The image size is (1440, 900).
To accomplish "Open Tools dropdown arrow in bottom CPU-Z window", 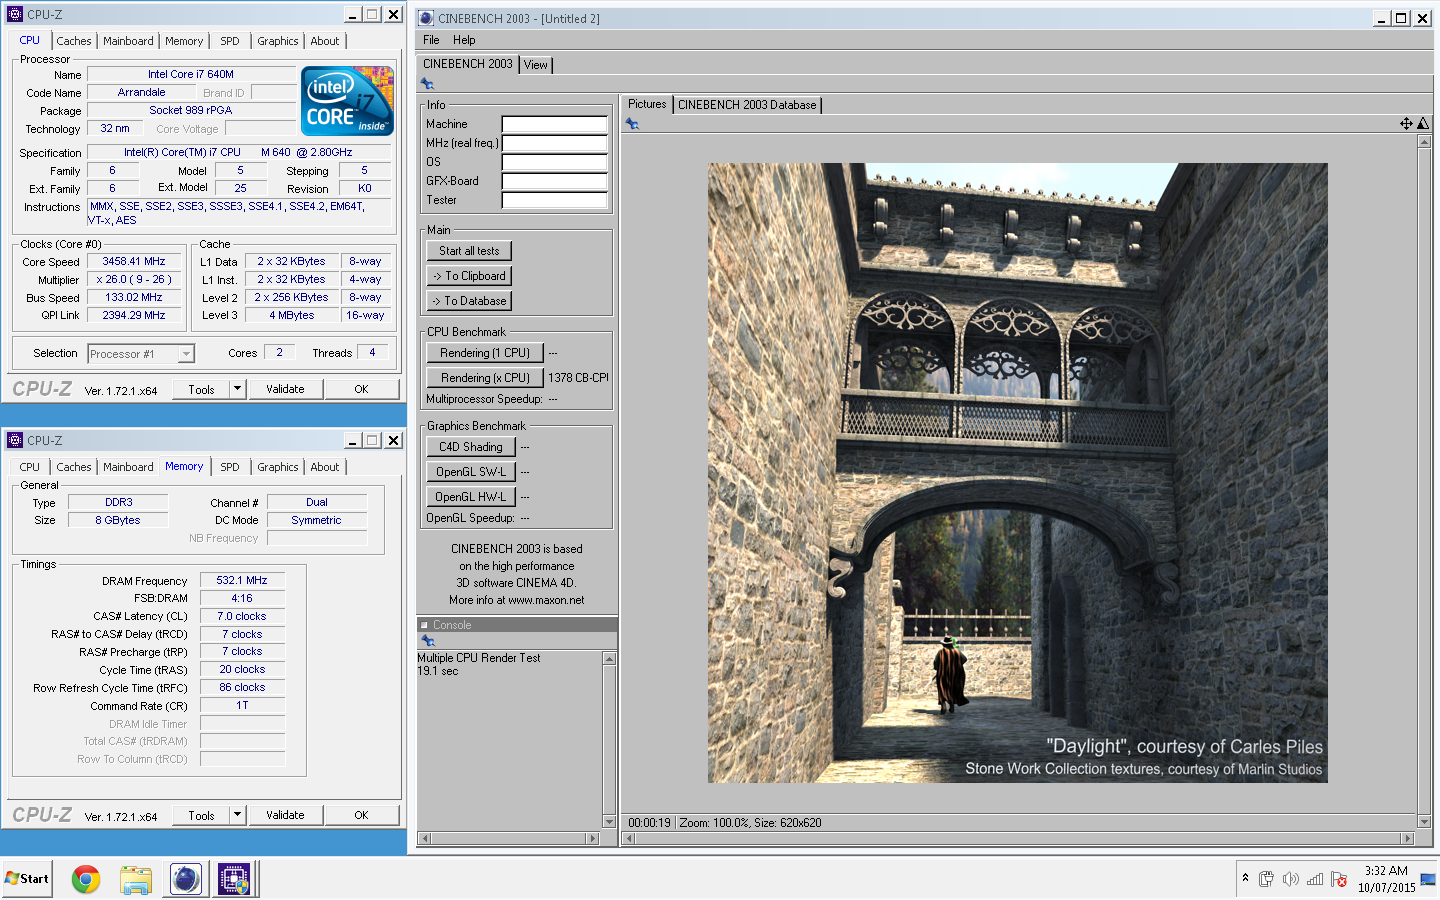I will point(237,815).
